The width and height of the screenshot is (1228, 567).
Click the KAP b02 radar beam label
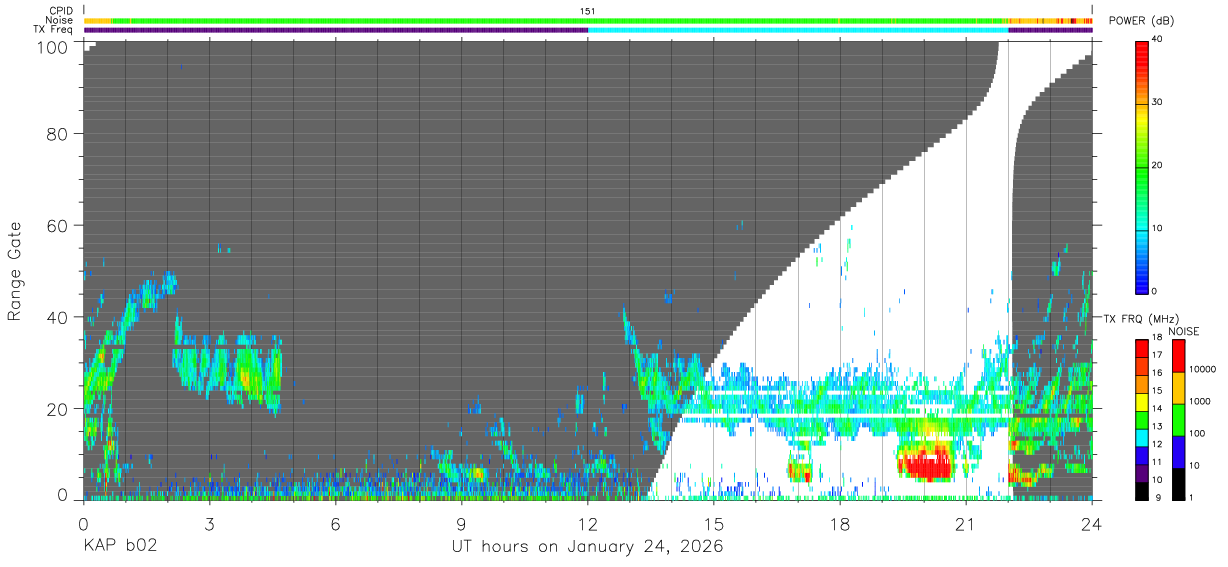(120, 547)
